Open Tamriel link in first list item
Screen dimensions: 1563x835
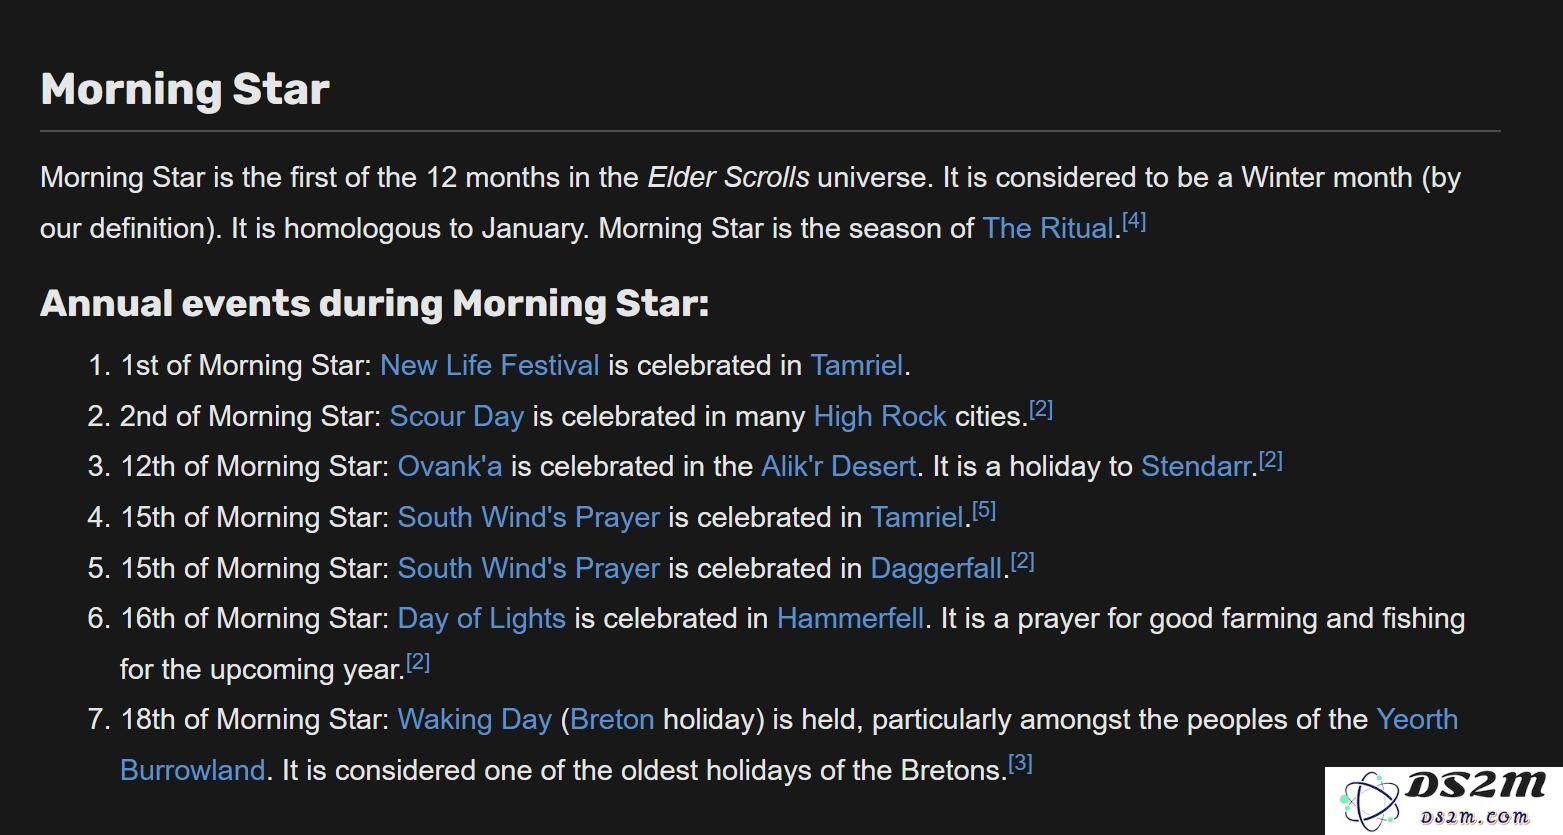[x=856, y=365]
